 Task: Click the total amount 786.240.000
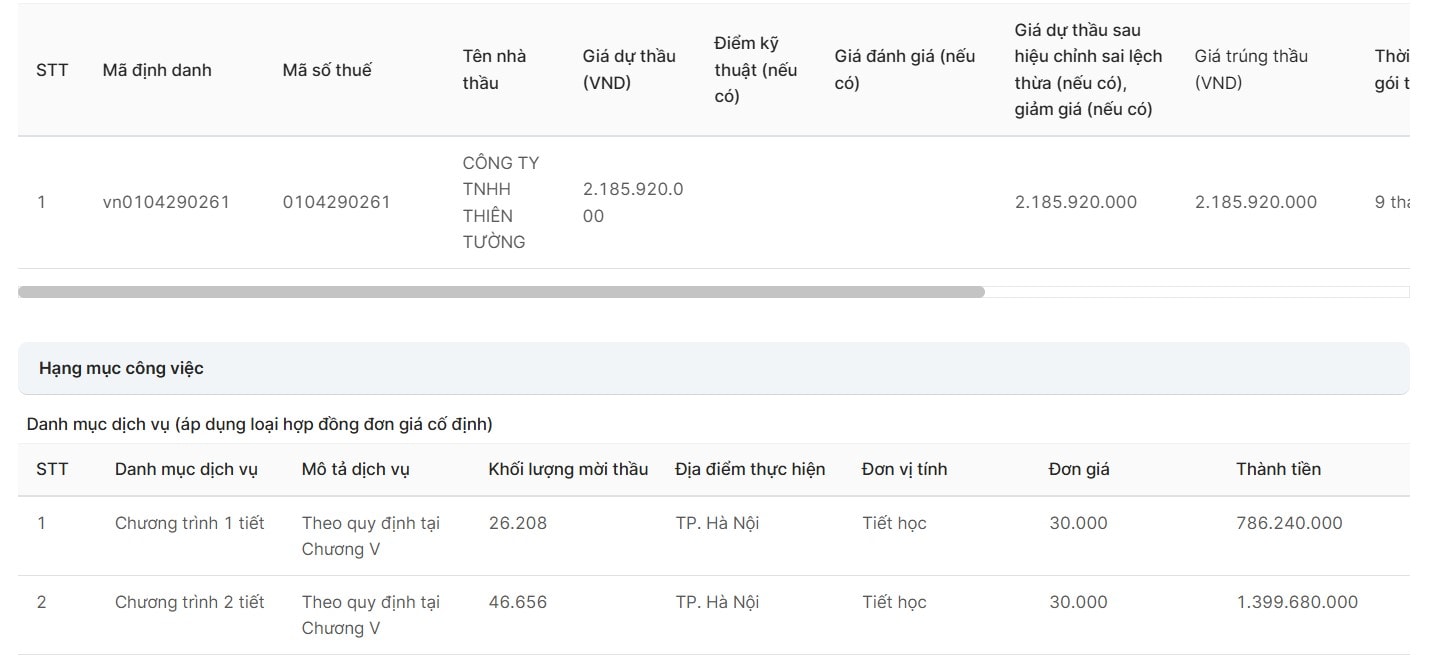tap(1289, 523)
